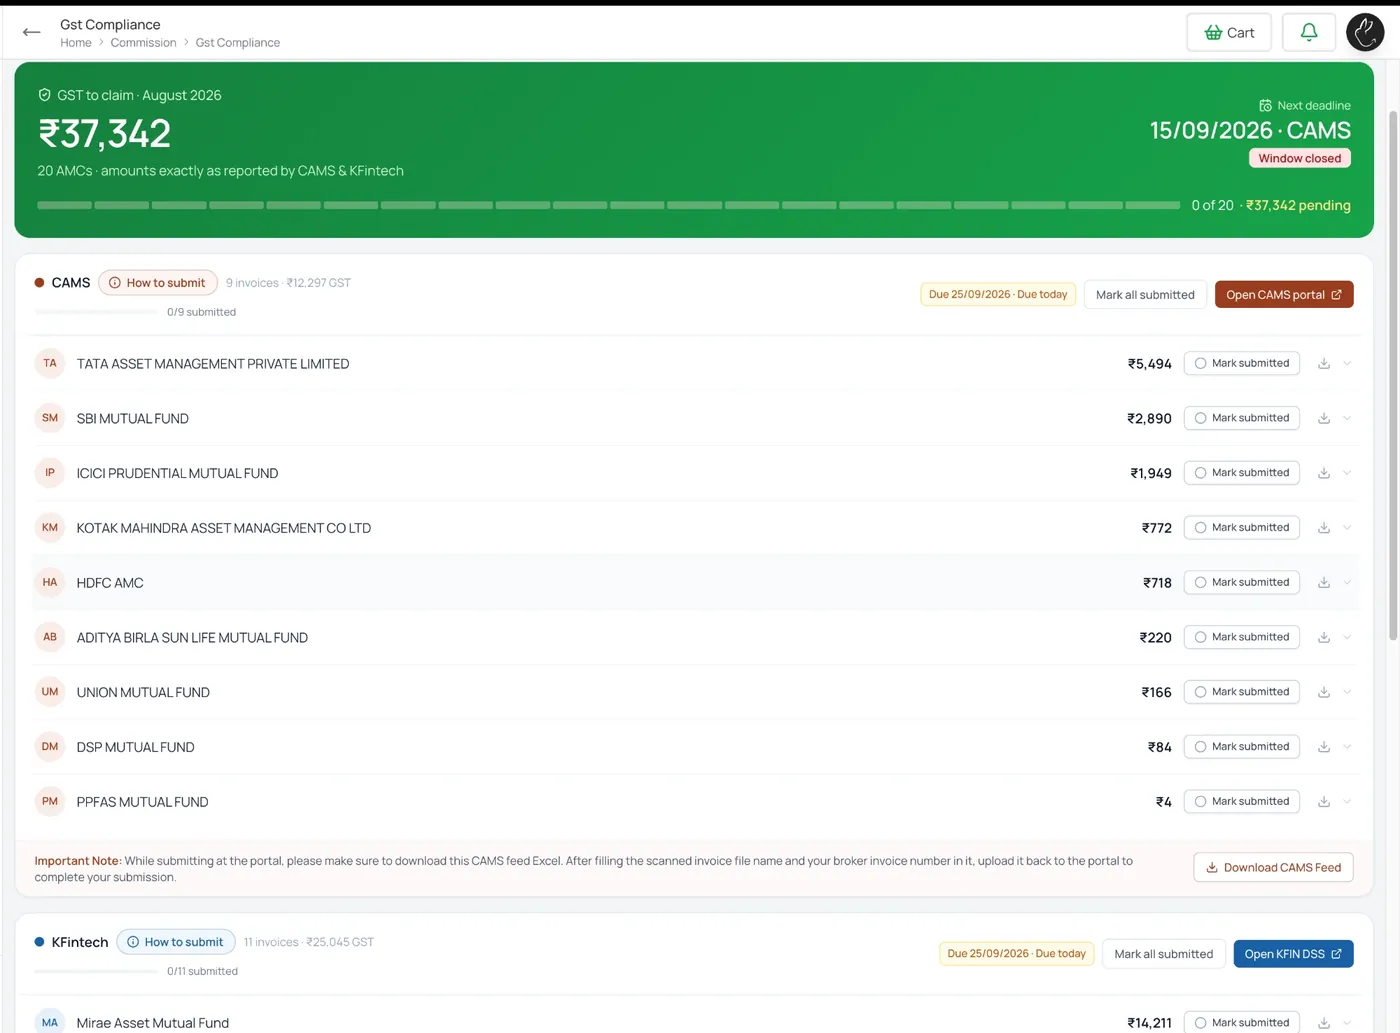Image resolution: width=1400 pixels, height=1033 pixels.
Task: Download CAMS Feed Excel
Action: coord(1273,868)
